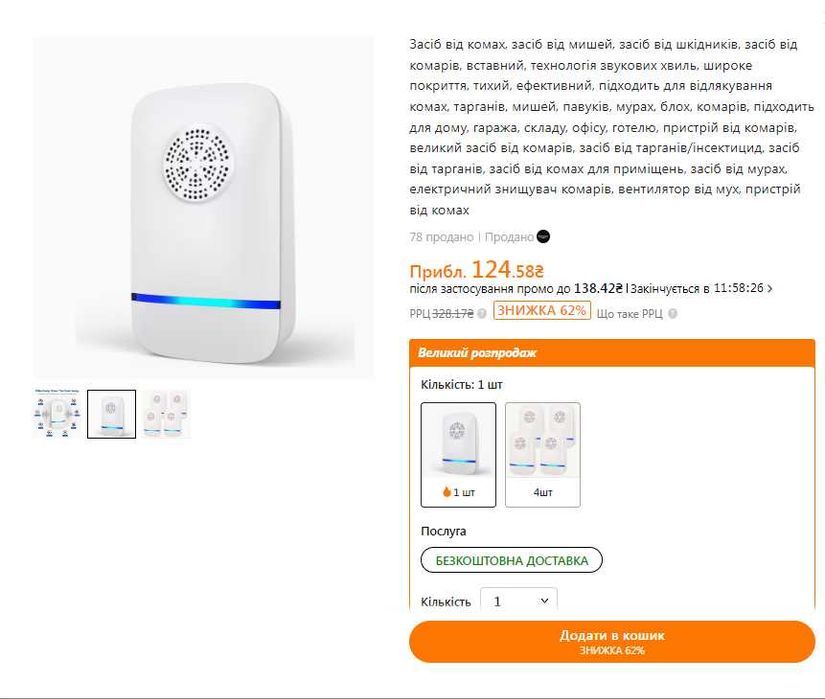Choose the 4шт pack option
Viewport: 825px width, 699px height.
click(542, 454)
